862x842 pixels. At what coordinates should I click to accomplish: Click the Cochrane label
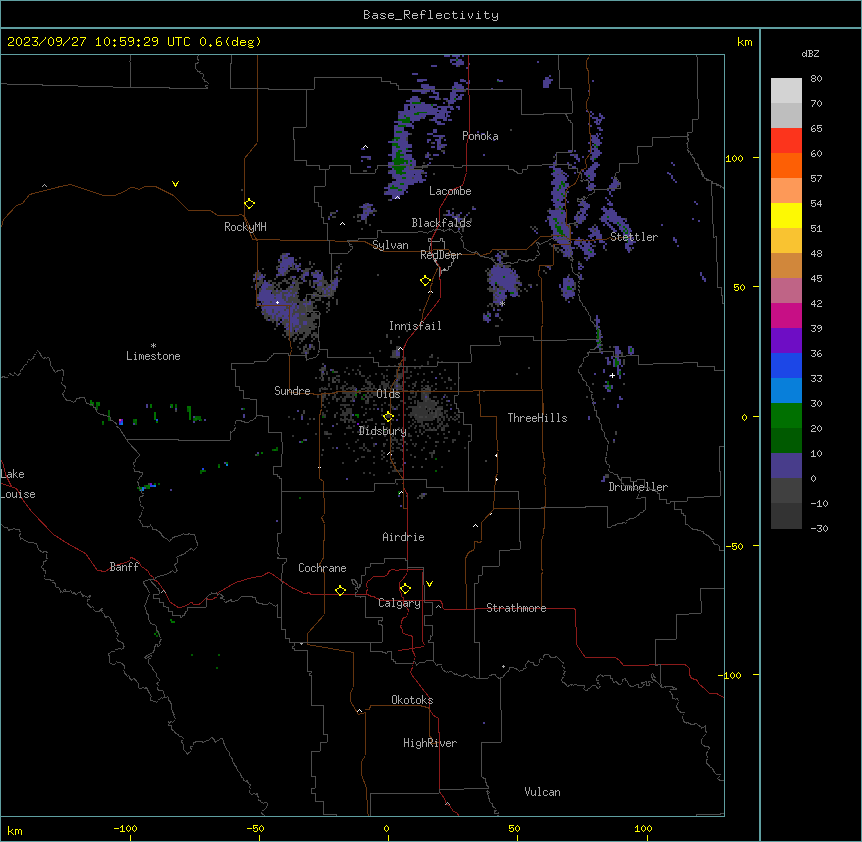pos(322,568)
